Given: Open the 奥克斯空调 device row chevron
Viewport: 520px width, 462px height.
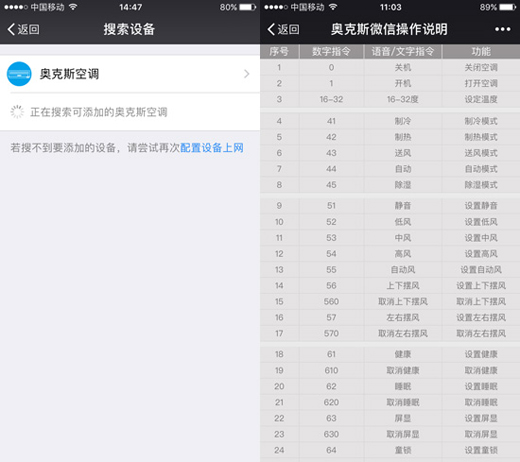Looking at the screenshot, I should click(246, 74).
